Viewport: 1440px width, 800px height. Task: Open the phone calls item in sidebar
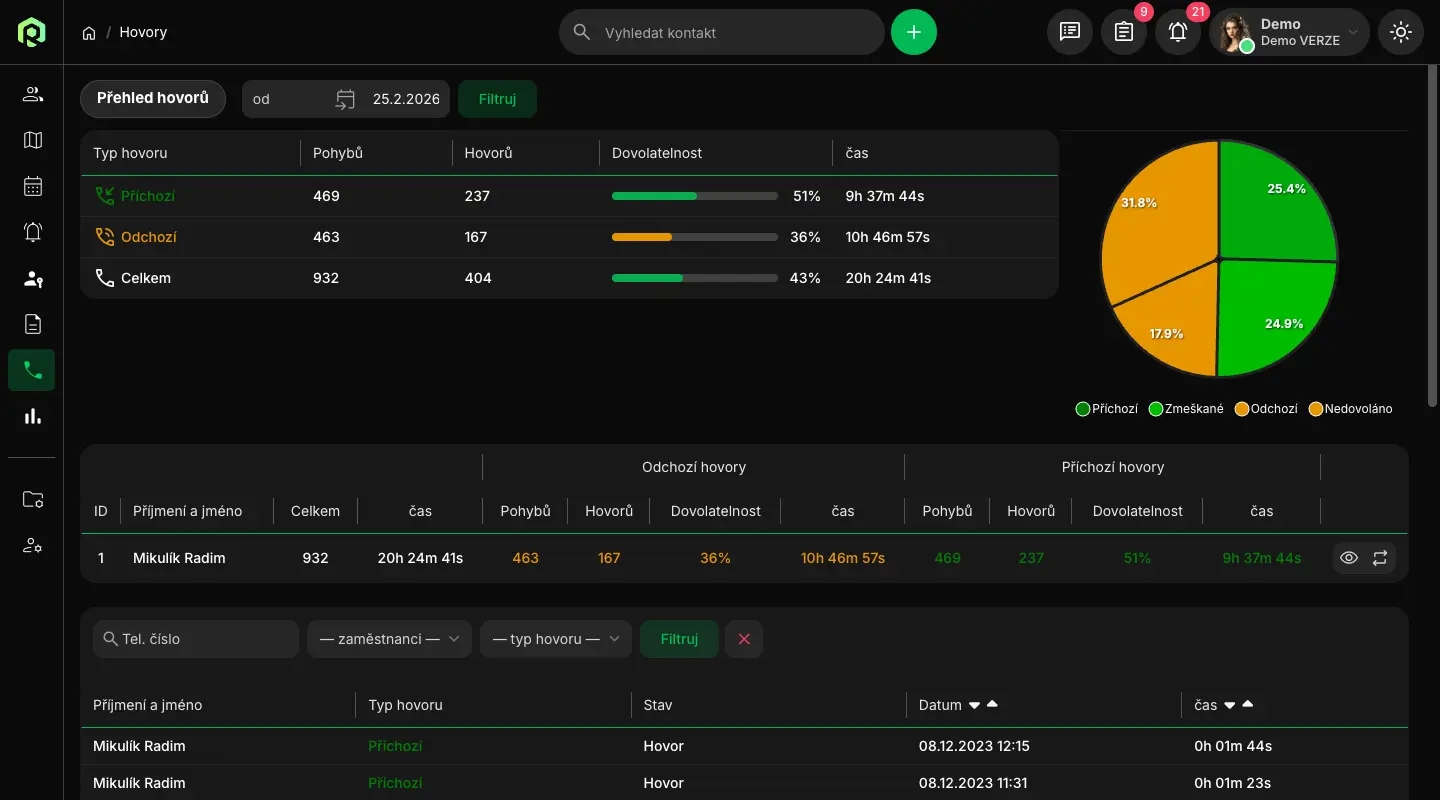(x=33, y=370)
